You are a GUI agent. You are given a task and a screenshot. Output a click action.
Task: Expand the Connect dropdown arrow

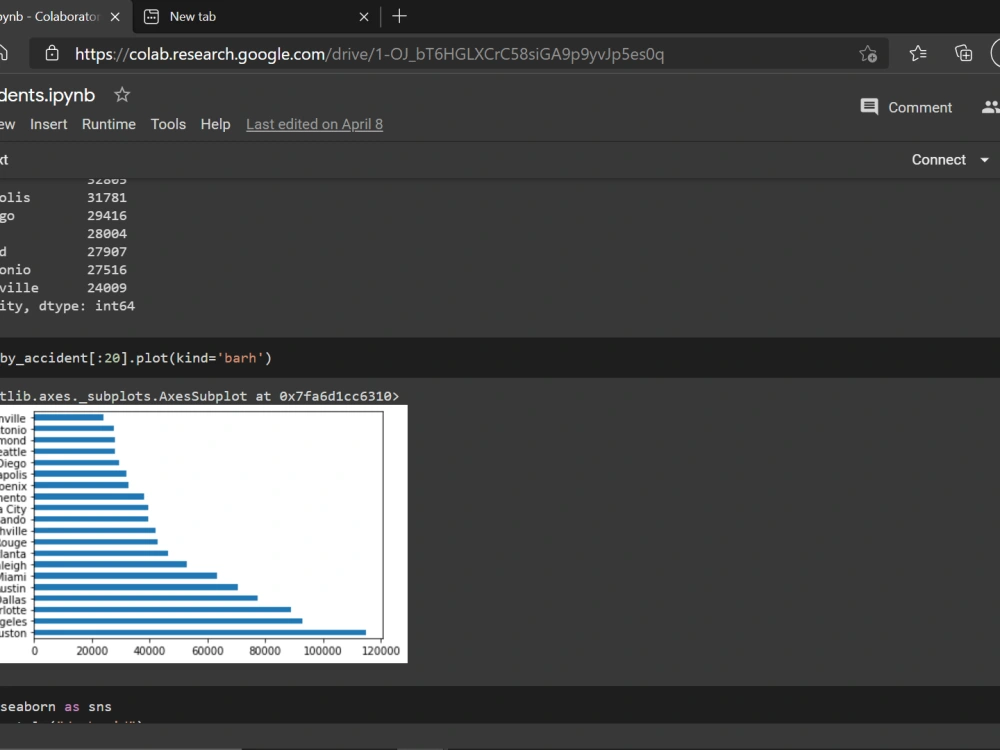(x=984, y=160)
